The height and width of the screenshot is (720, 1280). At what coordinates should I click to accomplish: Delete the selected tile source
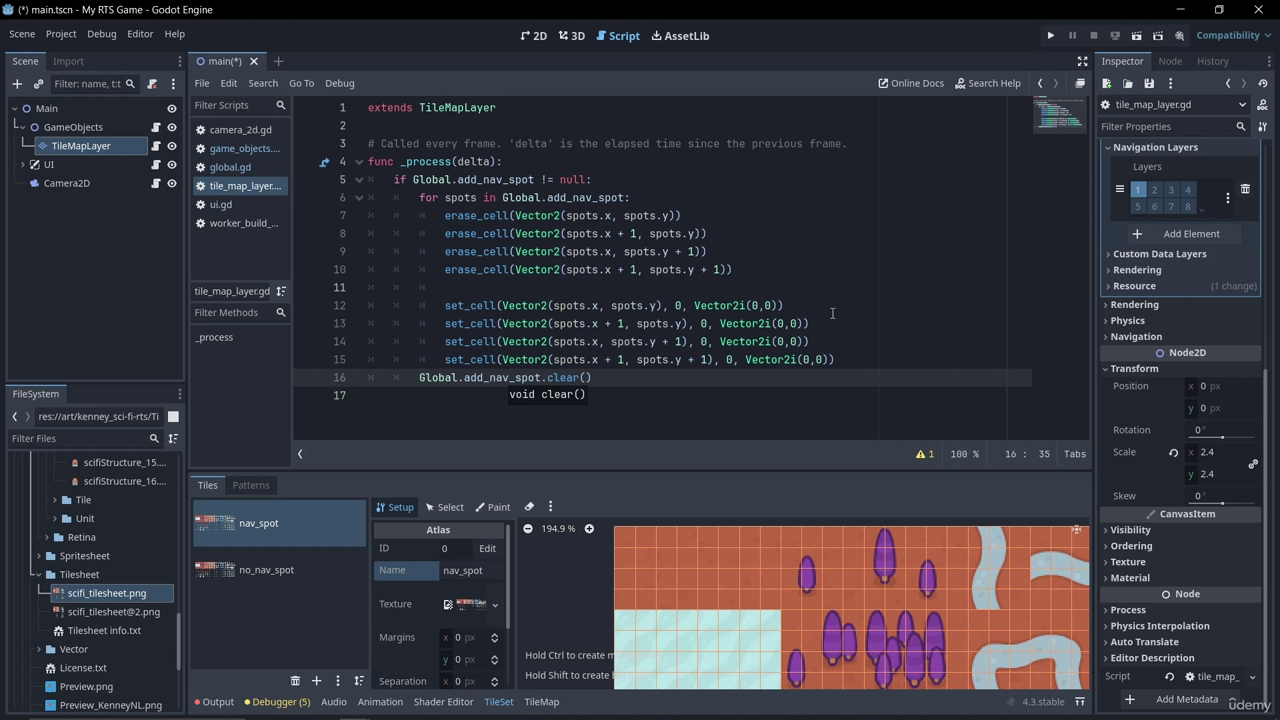point(295,681)
